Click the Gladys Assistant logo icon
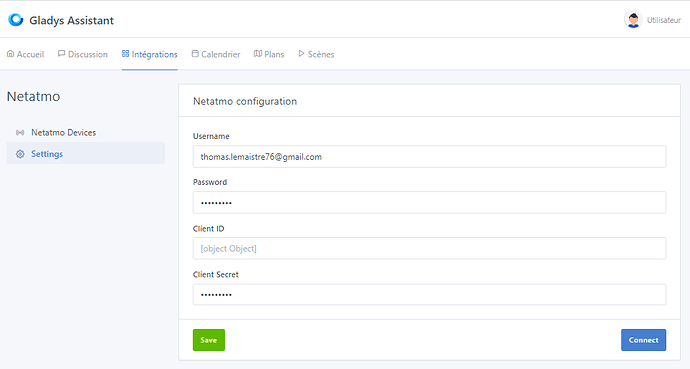The image size is (690, 369). [16, 20]
